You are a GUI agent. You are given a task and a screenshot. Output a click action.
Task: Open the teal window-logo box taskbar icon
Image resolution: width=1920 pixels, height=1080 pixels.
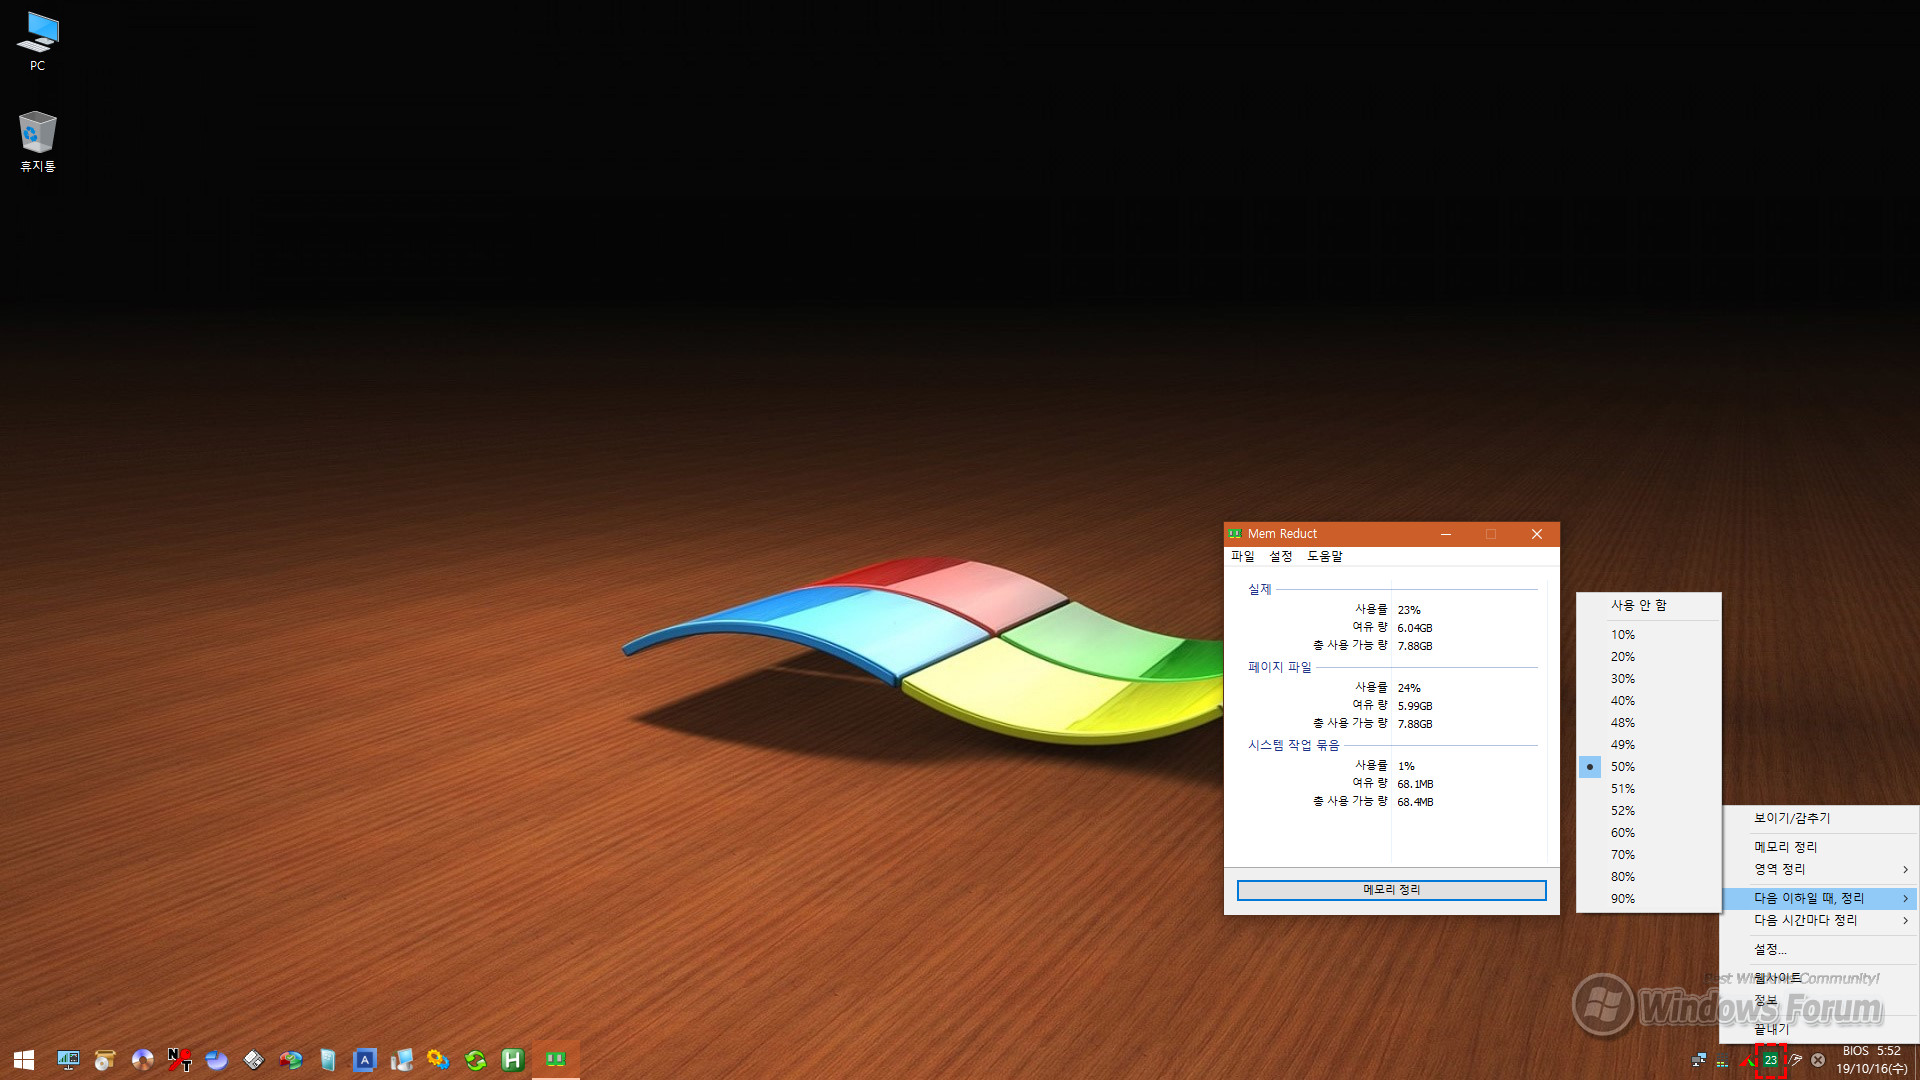coord(327,1060)
